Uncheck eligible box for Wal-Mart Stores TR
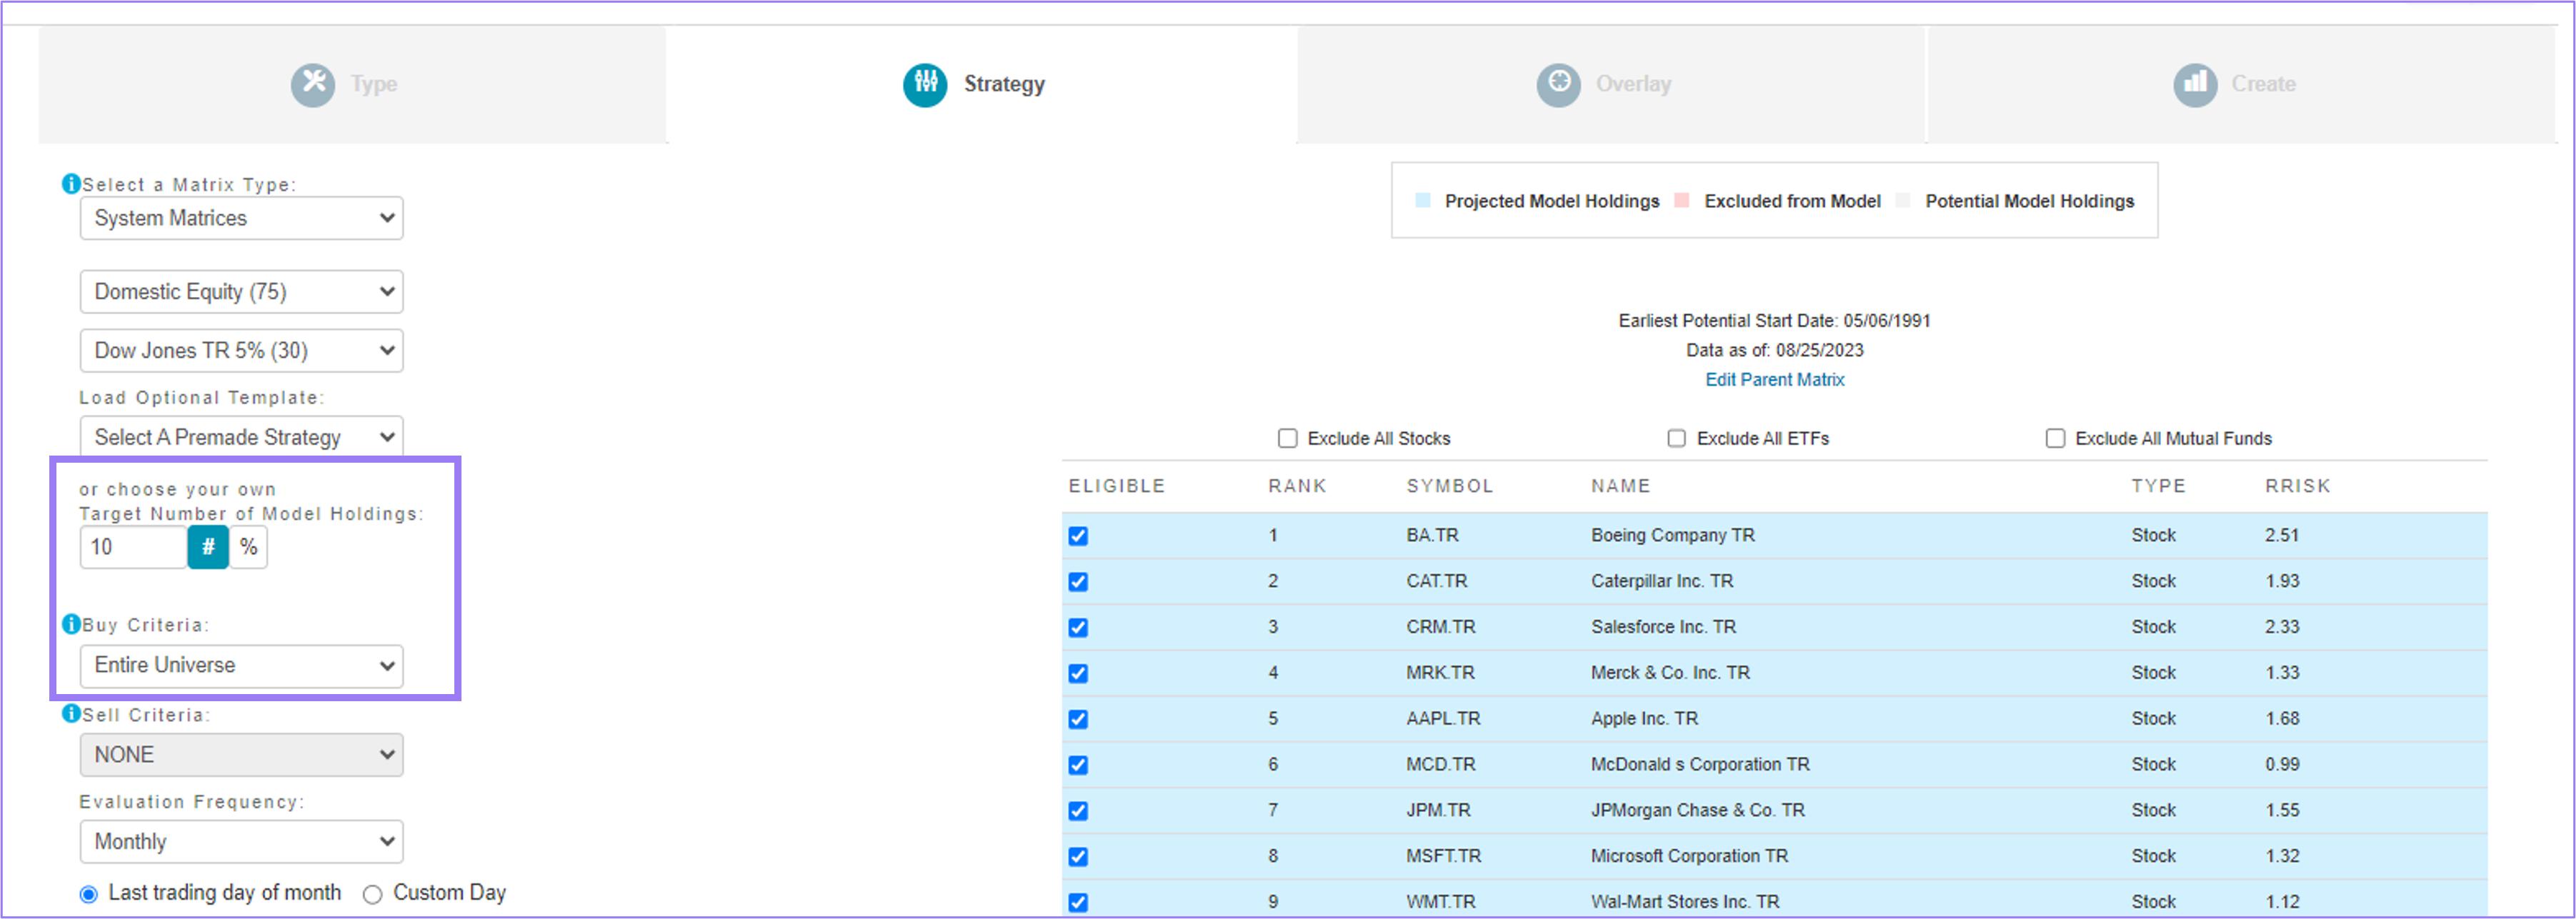 (1078, 903)
